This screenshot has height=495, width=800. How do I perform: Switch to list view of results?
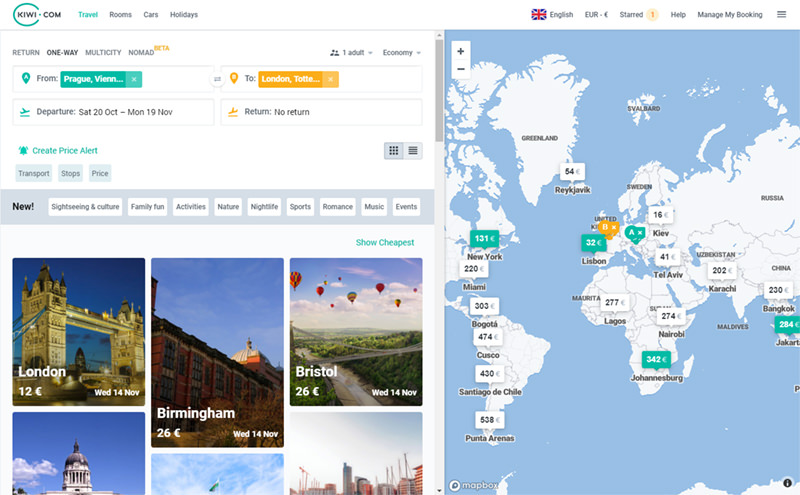413,150
